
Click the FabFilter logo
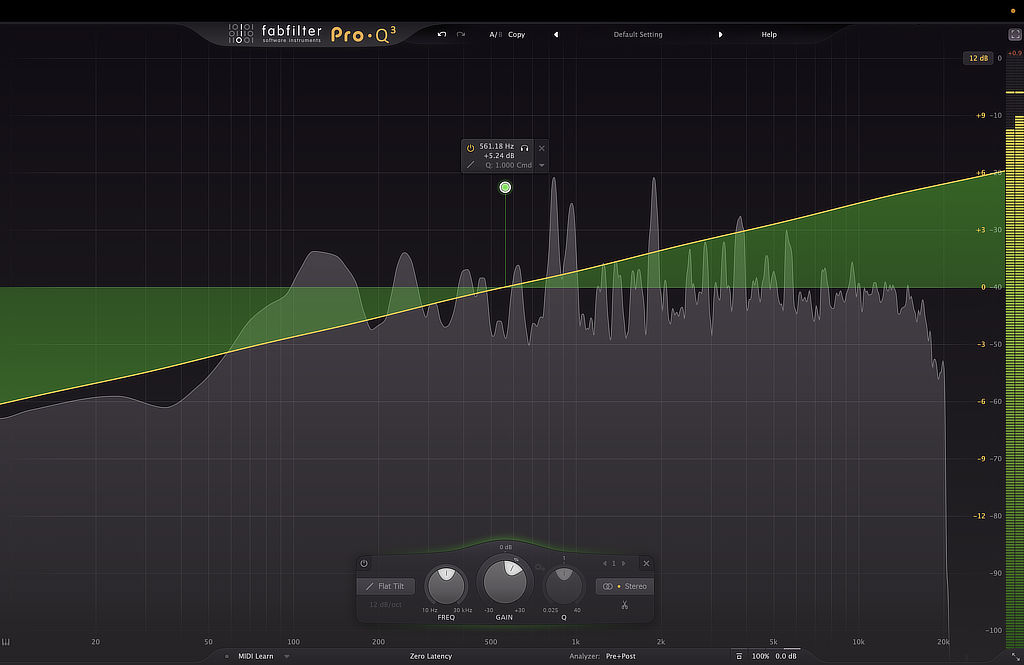tap(291, 32)
